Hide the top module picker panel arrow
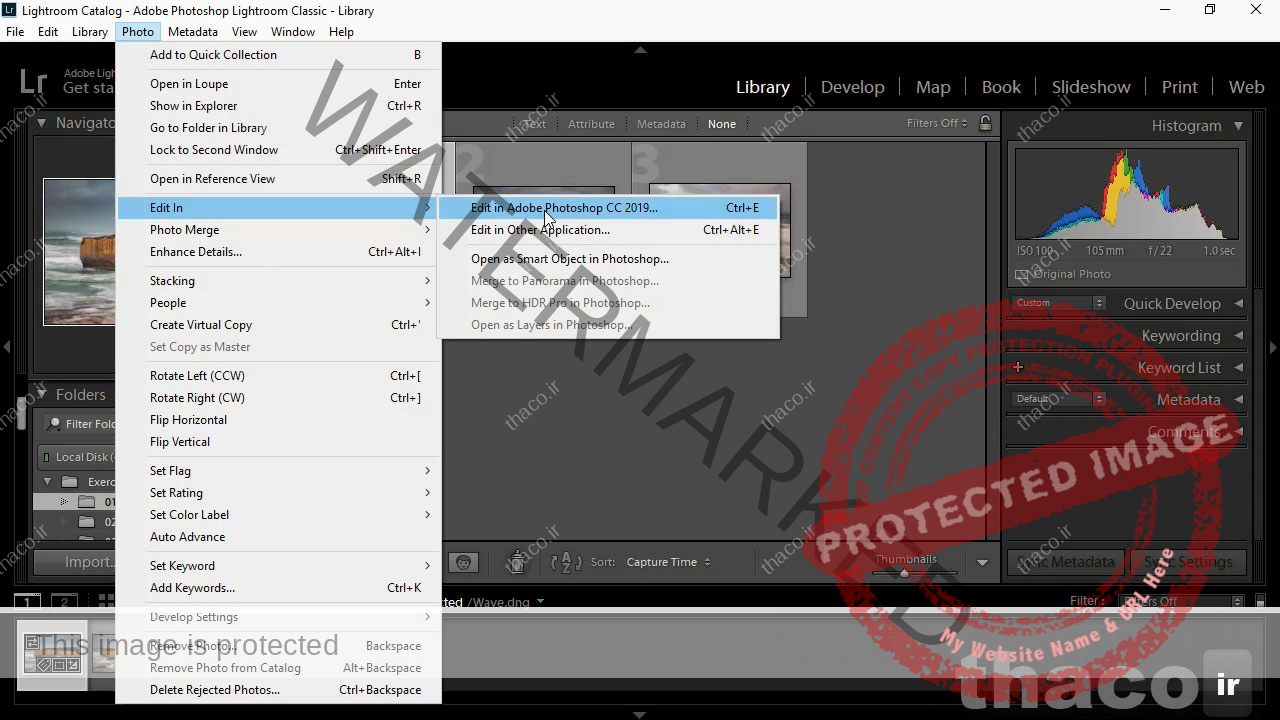 640,49
